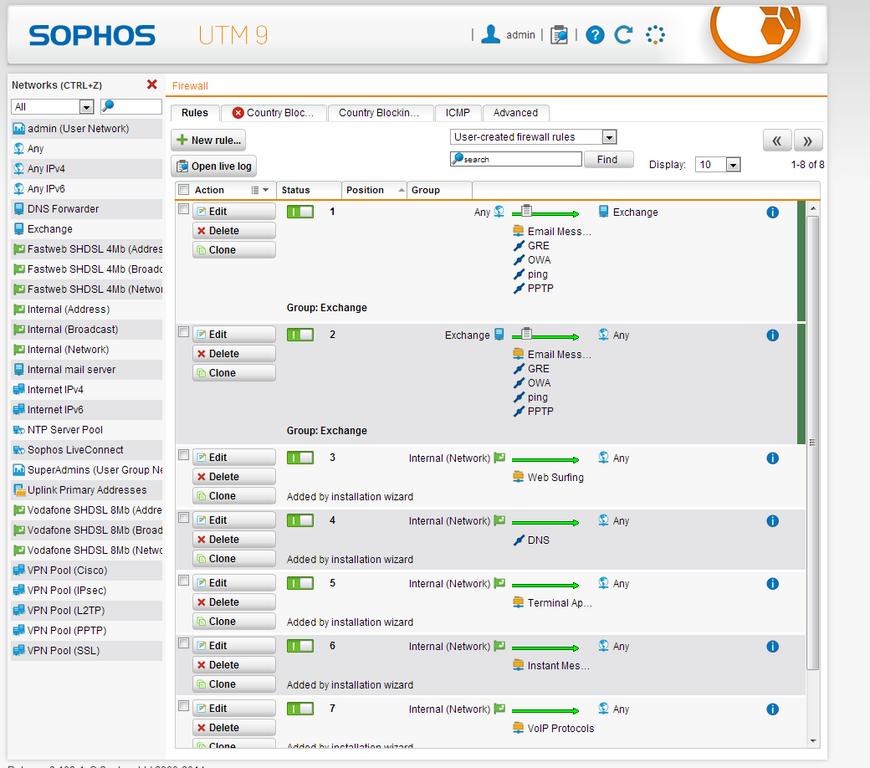Click the info icon for rule 6
Screen dimensions: 870x768
coord(772,646)
